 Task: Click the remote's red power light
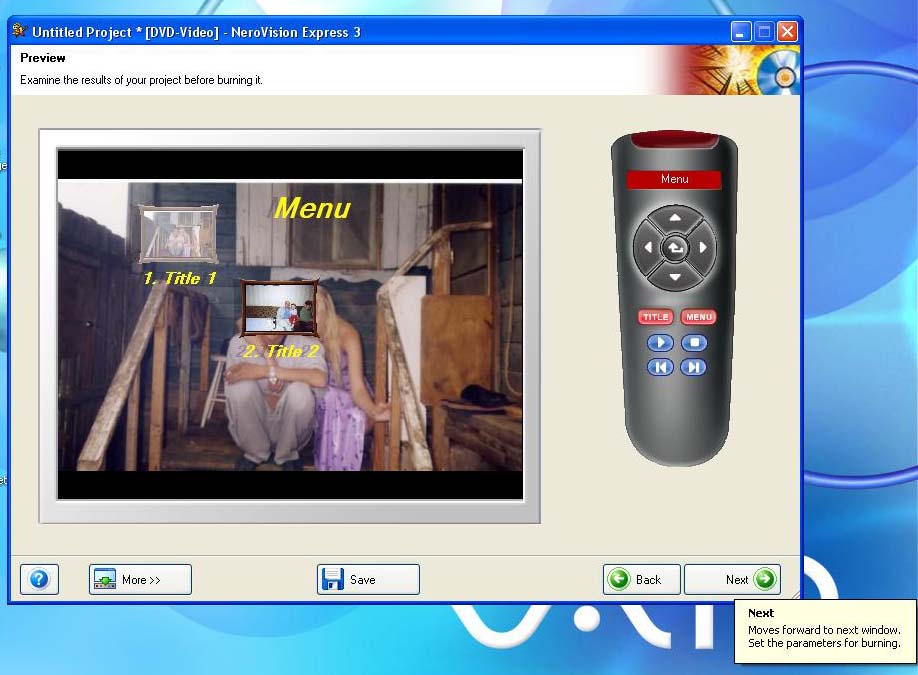tap(674, 139)
